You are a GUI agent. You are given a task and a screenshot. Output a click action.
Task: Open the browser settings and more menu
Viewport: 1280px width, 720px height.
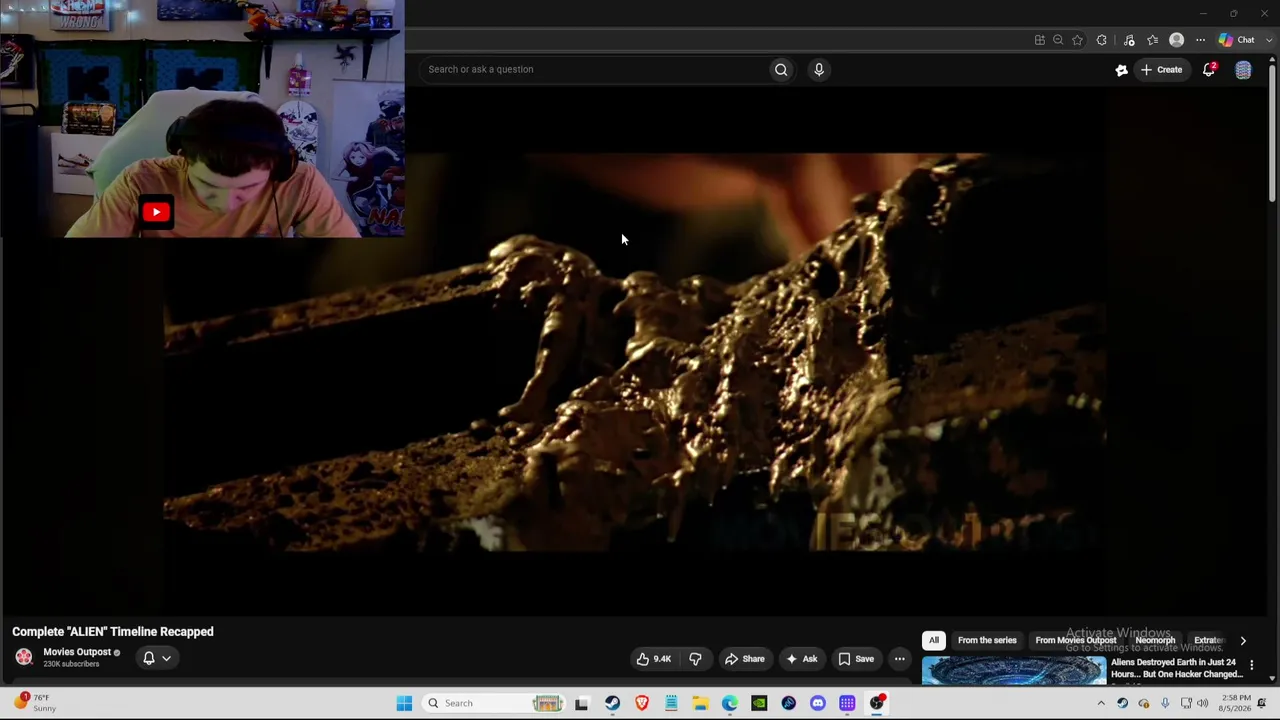coord(1200,40)
